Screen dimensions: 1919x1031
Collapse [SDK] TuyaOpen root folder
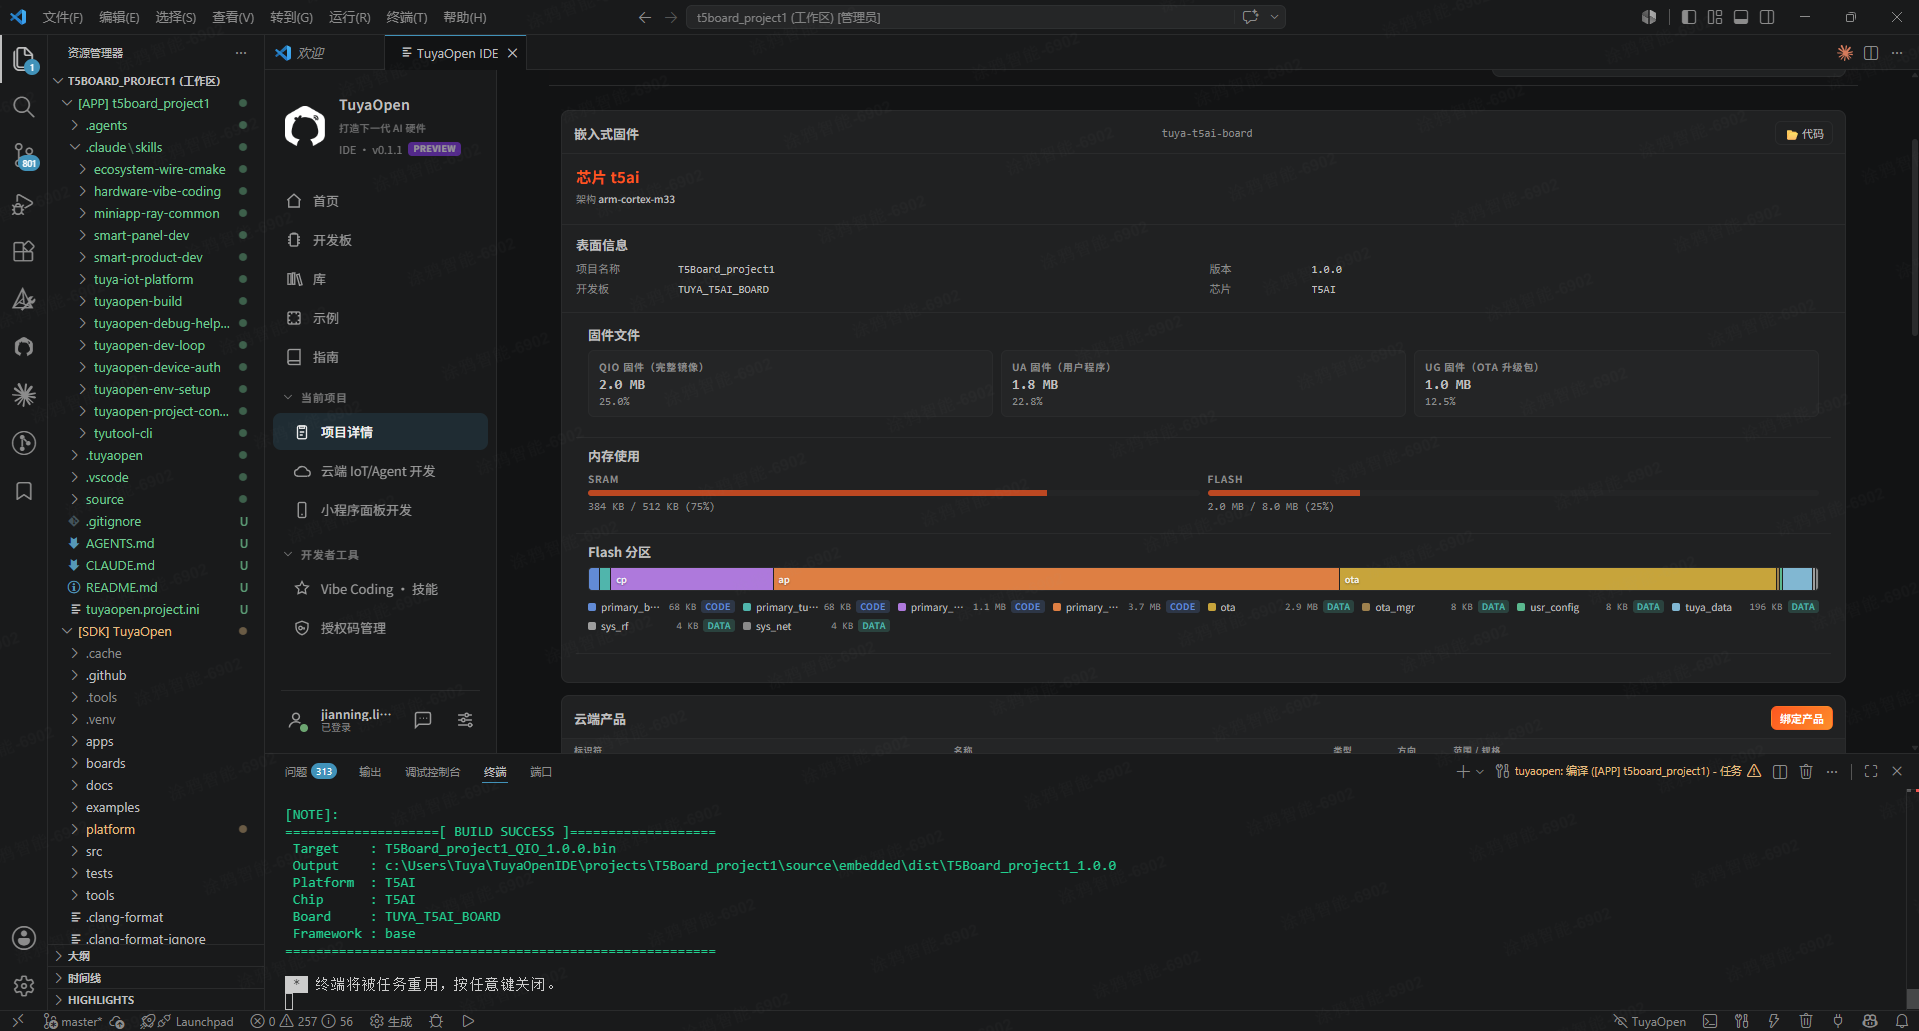pyautogui.click(x=156, y=631)
